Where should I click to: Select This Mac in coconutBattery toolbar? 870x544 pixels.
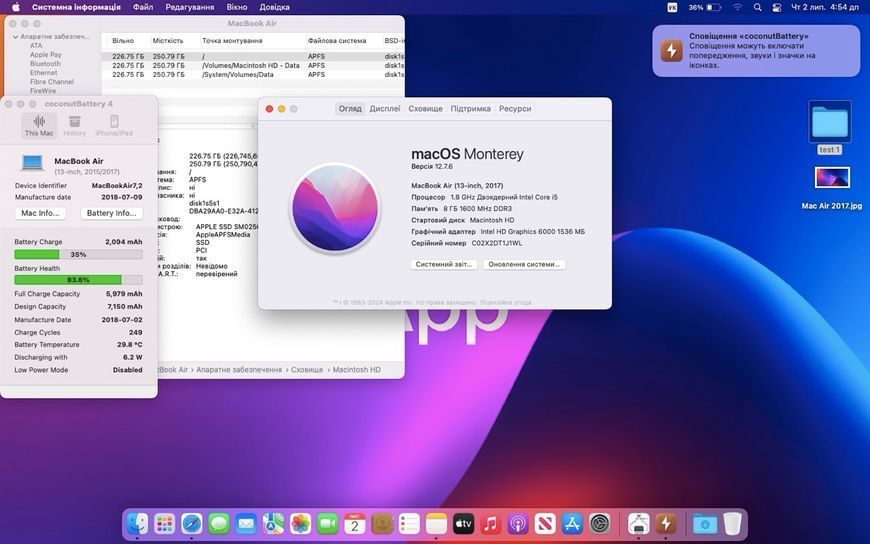click(39, 125)
